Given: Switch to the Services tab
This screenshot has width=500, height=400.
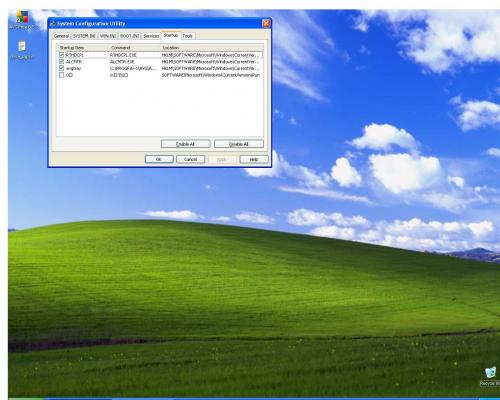Looking at the screenshot, I should point(151,36).
